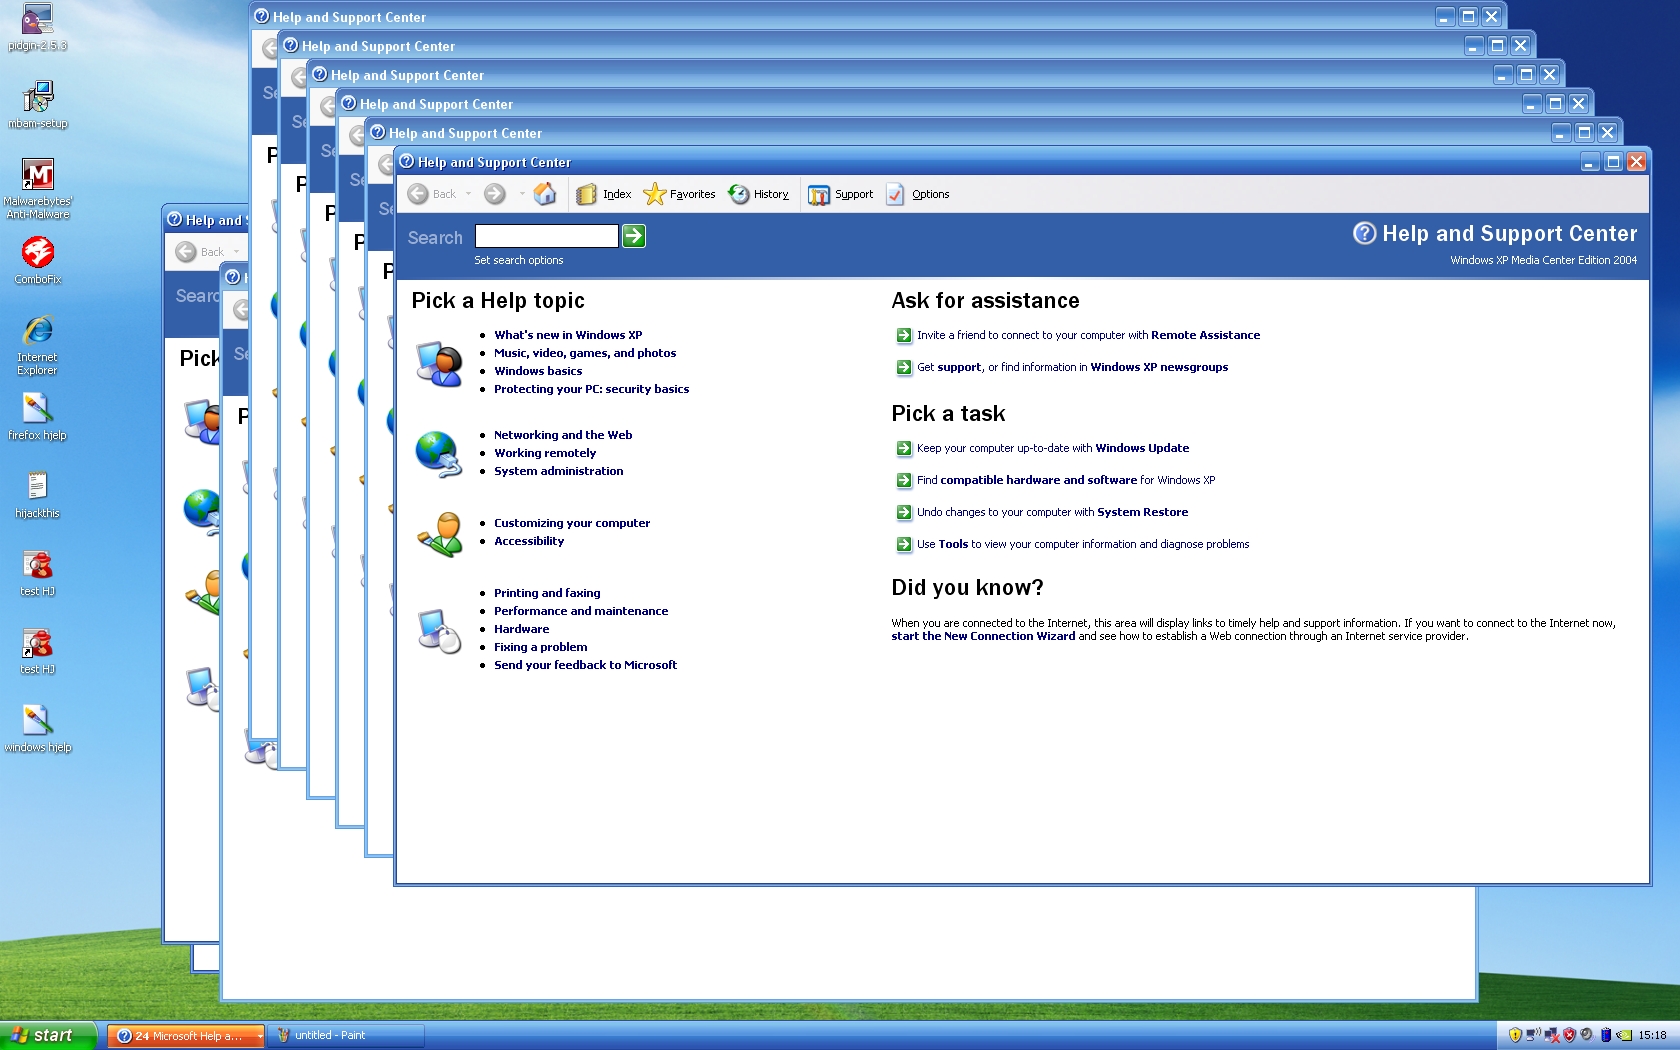Open Working remotely help topic
Screen dimensions: 1680x1050
[545, 453]
